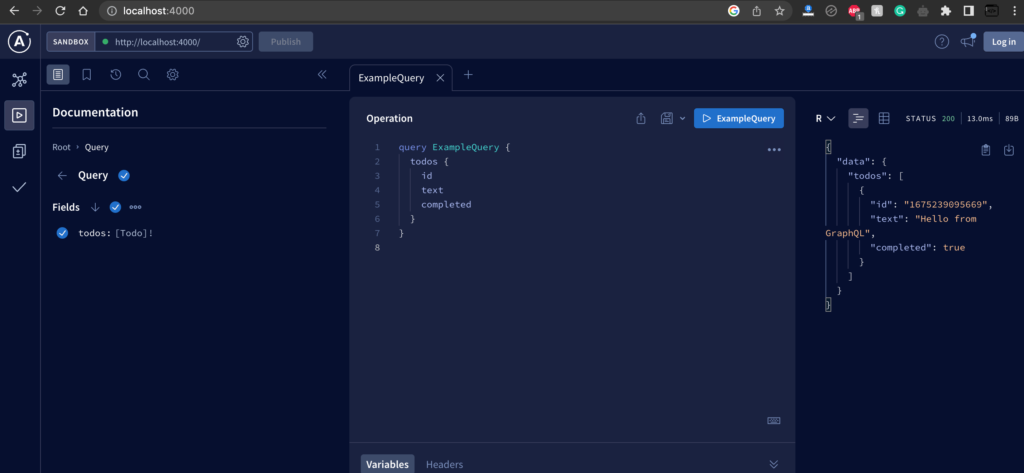This screenshot has width=1024, height=473.
Task: Select the Explorer play icon in sidebar
Action: [x=19, y=115]
